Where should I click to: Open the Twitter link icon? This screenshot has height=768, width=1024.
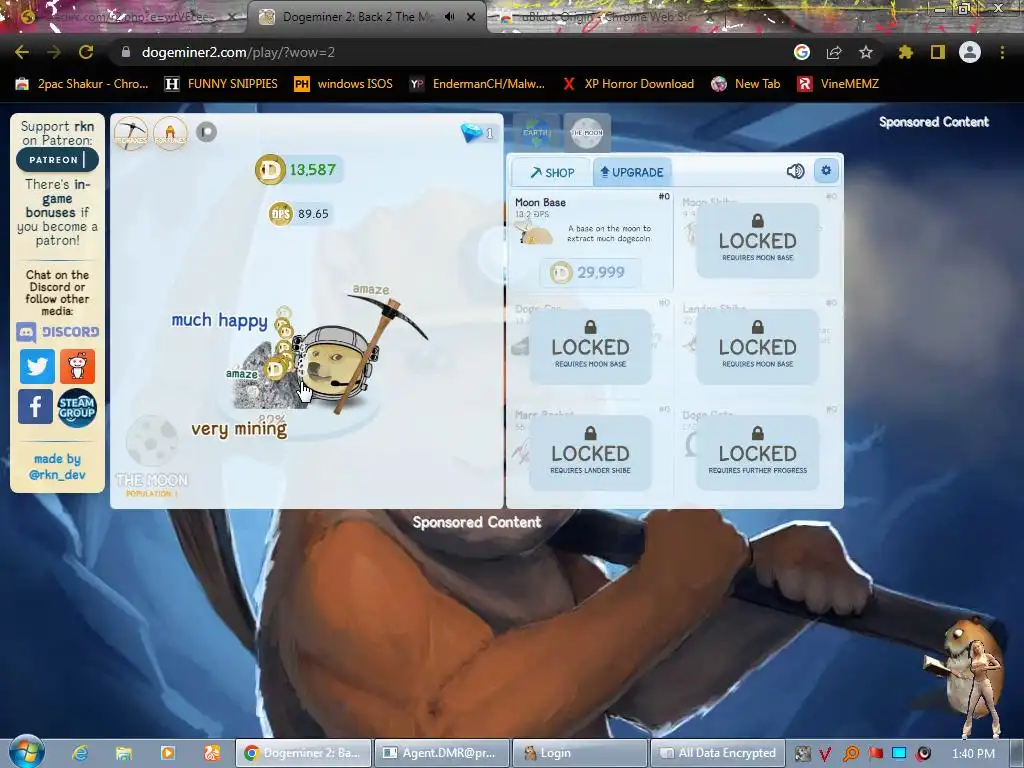tap(37, 366)
